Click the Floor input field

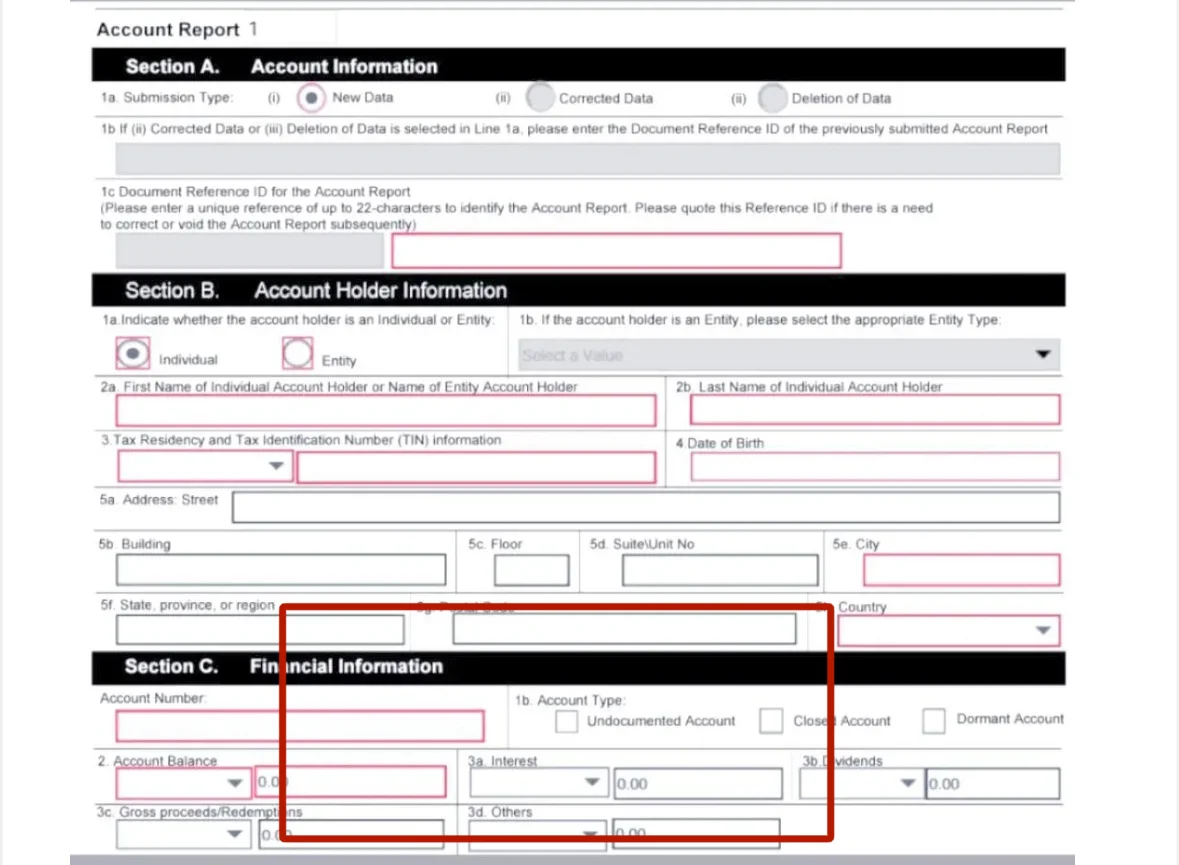532,570
